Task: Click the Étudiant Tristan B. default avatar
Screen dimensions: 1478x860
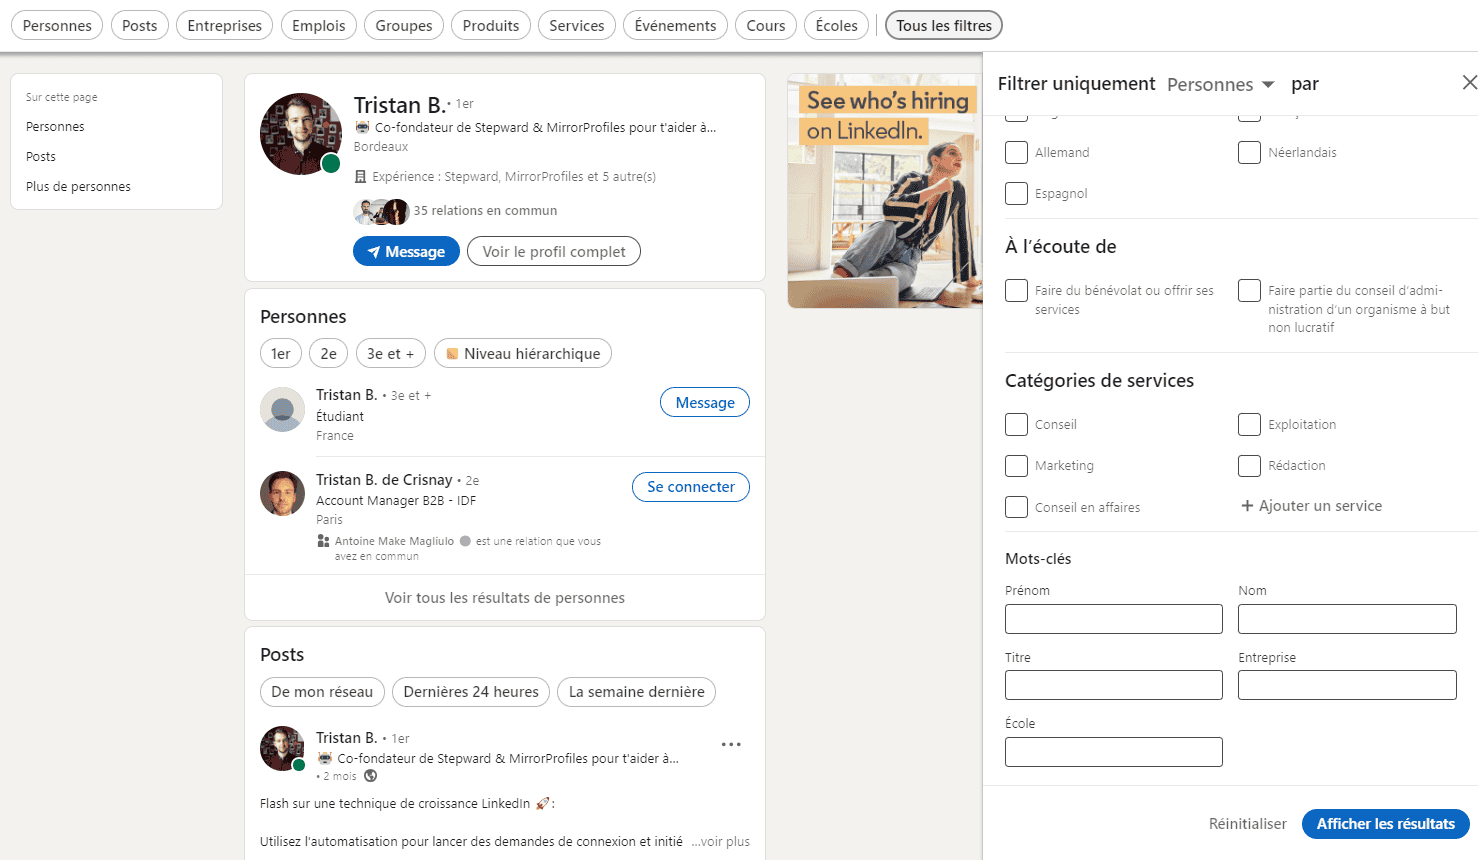Action: (283, 410)
